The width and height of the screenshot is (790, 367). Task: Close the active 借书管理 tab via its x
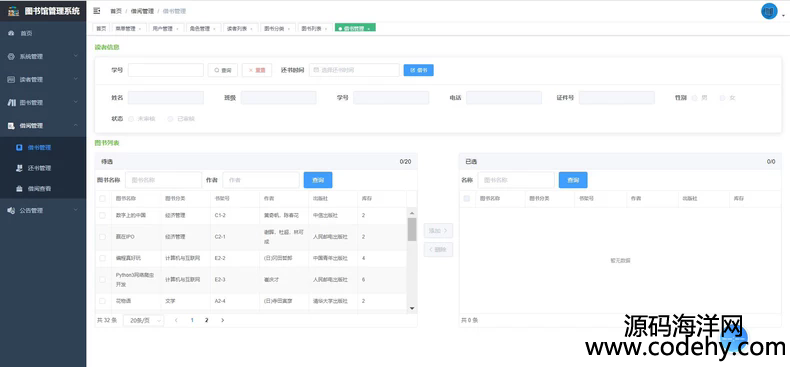click(x=369, y=29)
